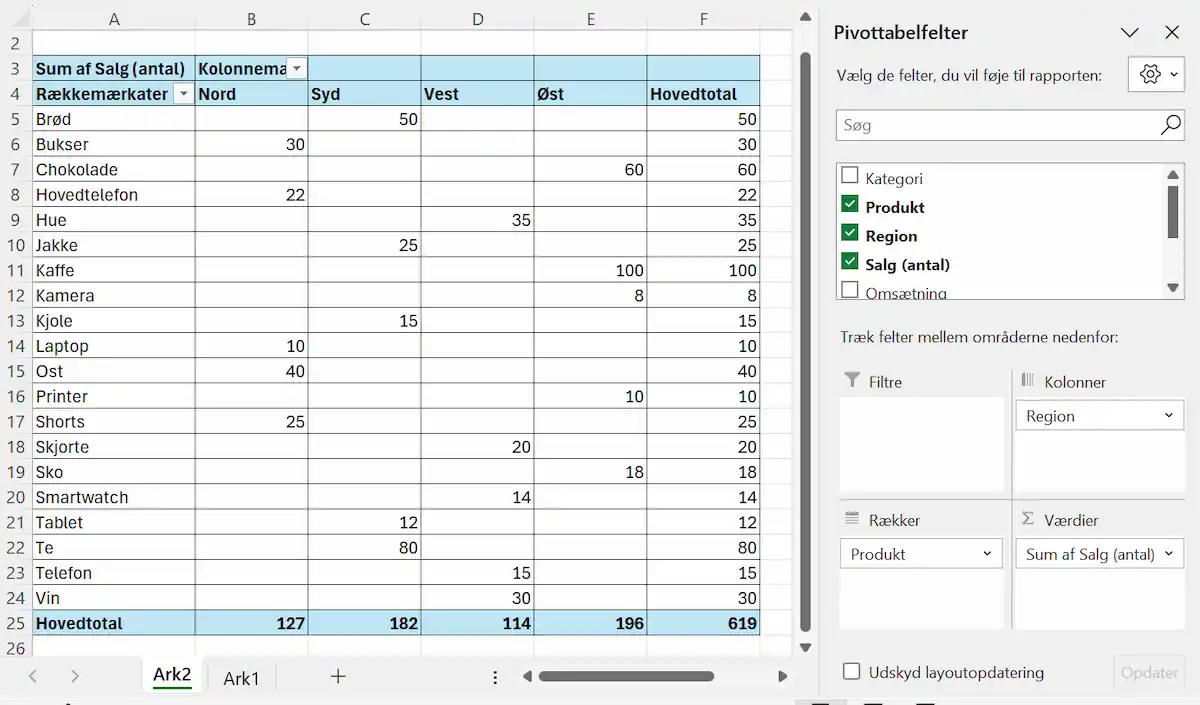Screen dimensions: 1200x705
Task: Click the magnifying glass search icon
Action: coord(1170,125)
